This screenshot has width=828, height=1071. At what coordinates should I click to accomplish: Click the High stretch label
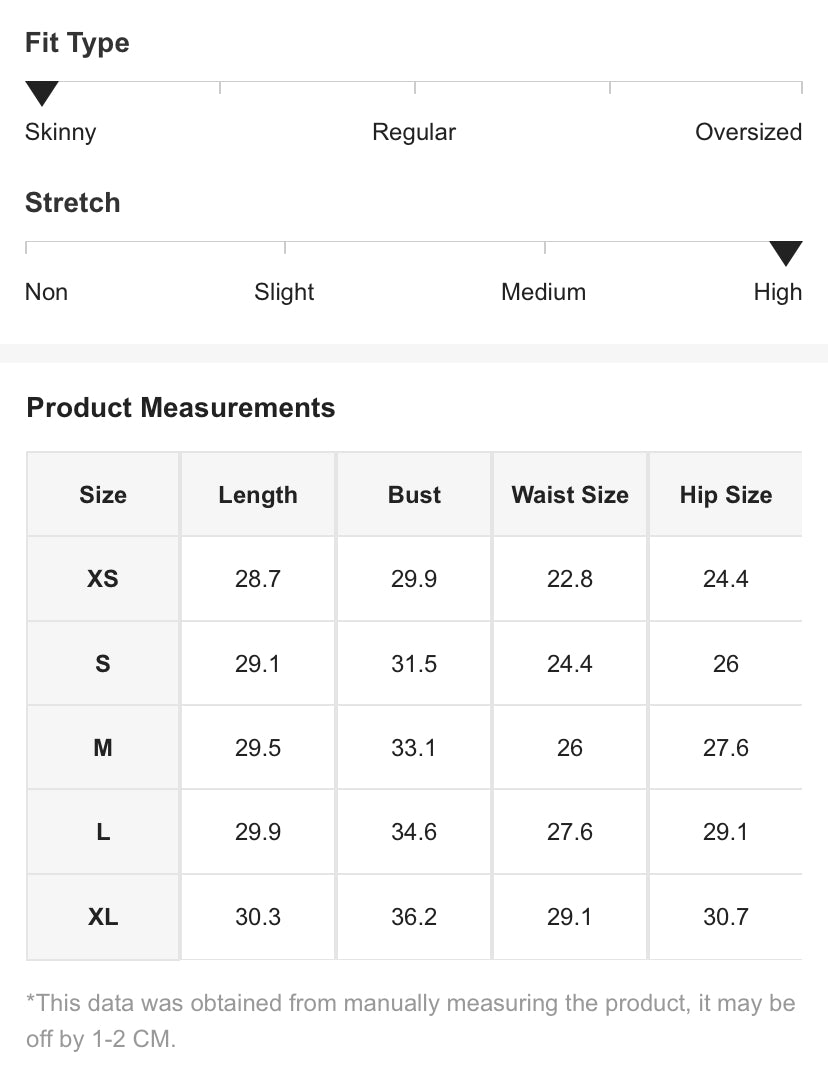point(777,292)
